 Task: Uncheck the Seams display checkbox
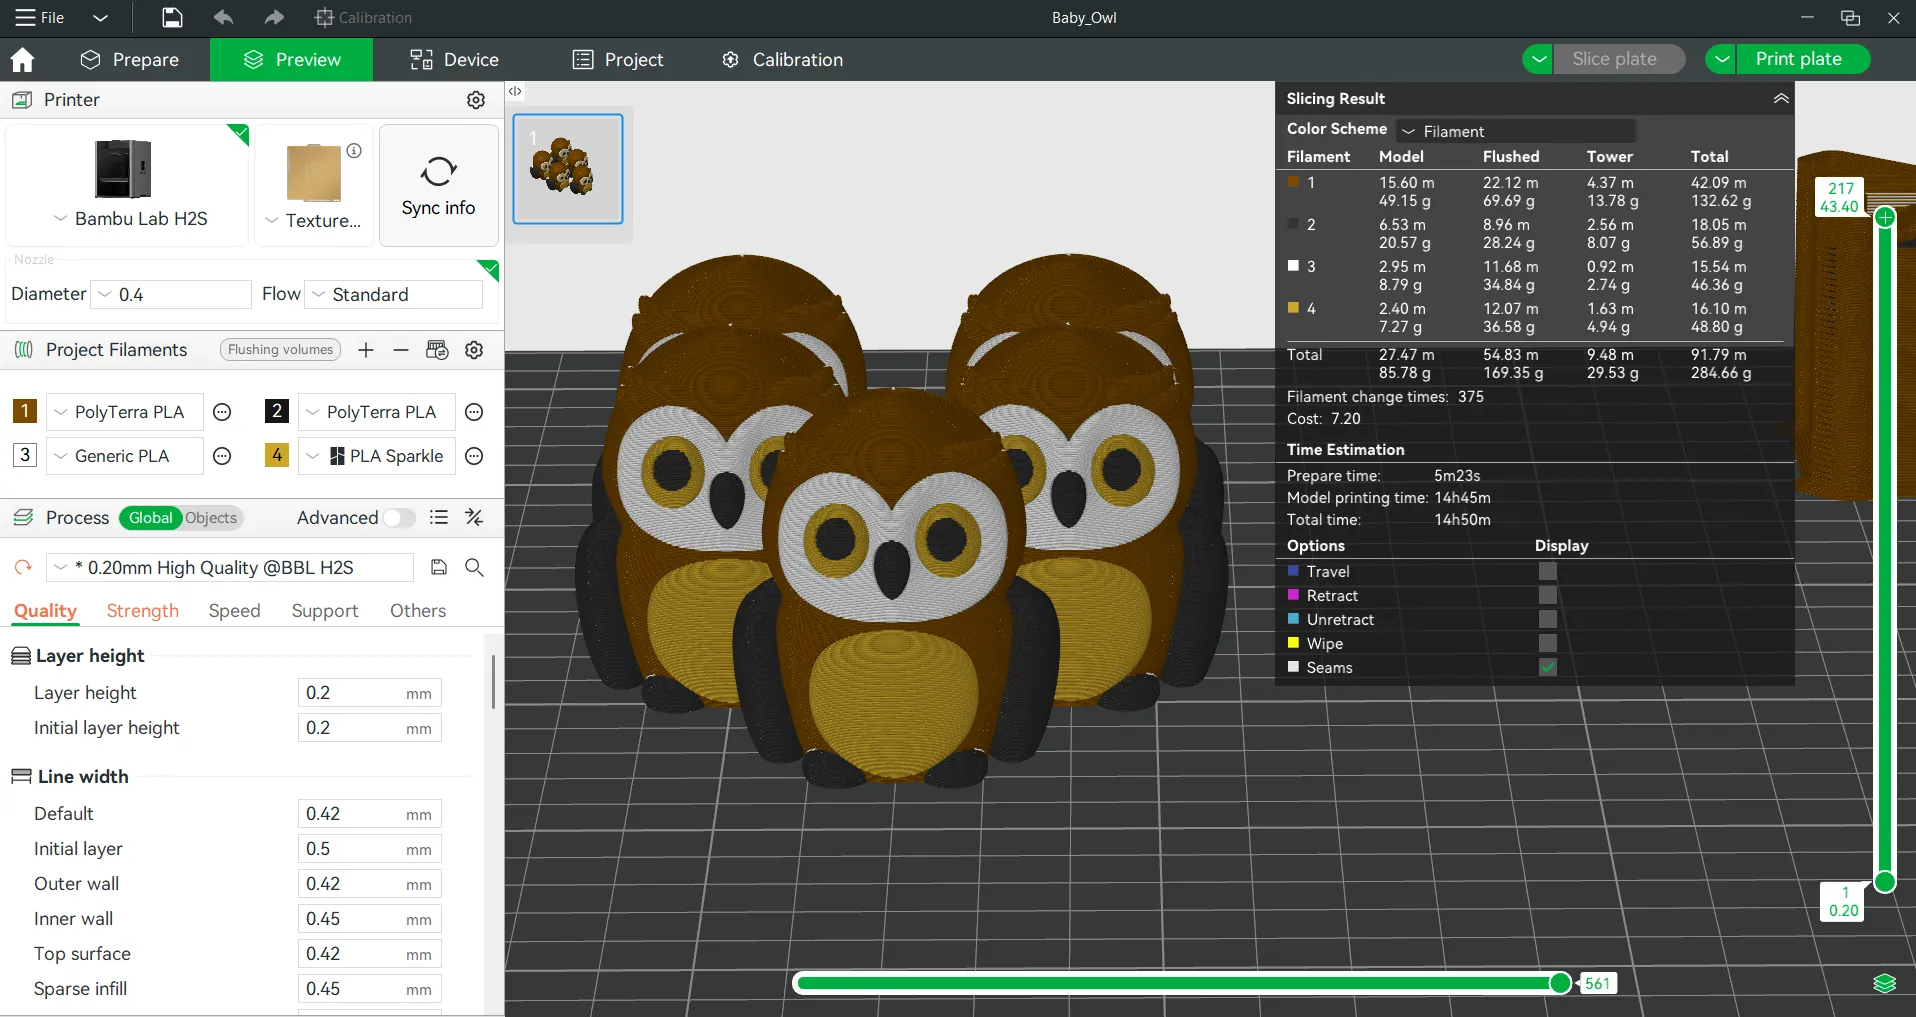point(1547,667)
